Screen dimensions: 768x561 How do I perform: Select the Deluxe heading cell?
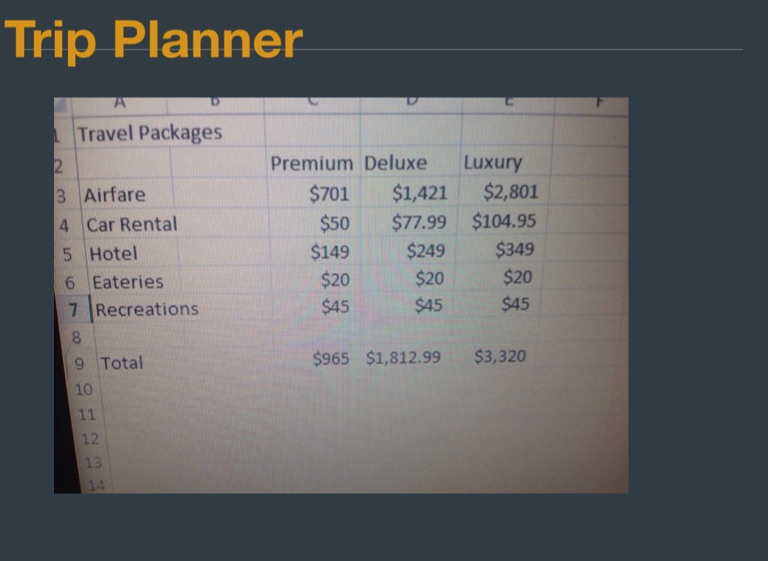[396, 163]
